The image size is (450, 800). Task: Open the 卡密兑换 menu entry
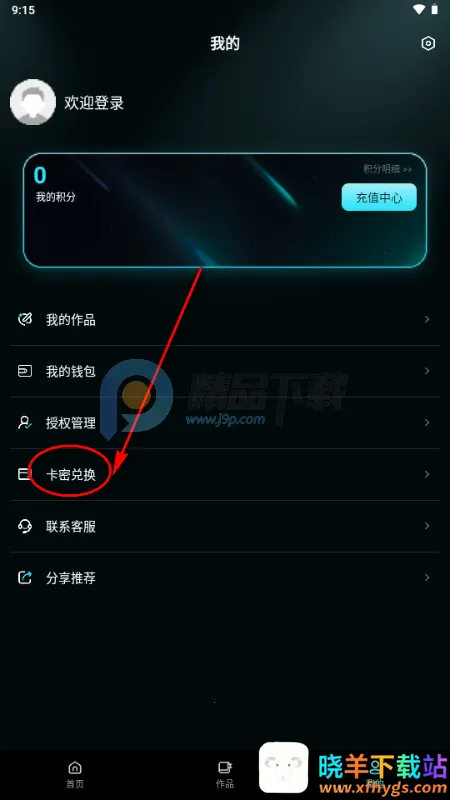pyautogui.click(x=225, y=474)
